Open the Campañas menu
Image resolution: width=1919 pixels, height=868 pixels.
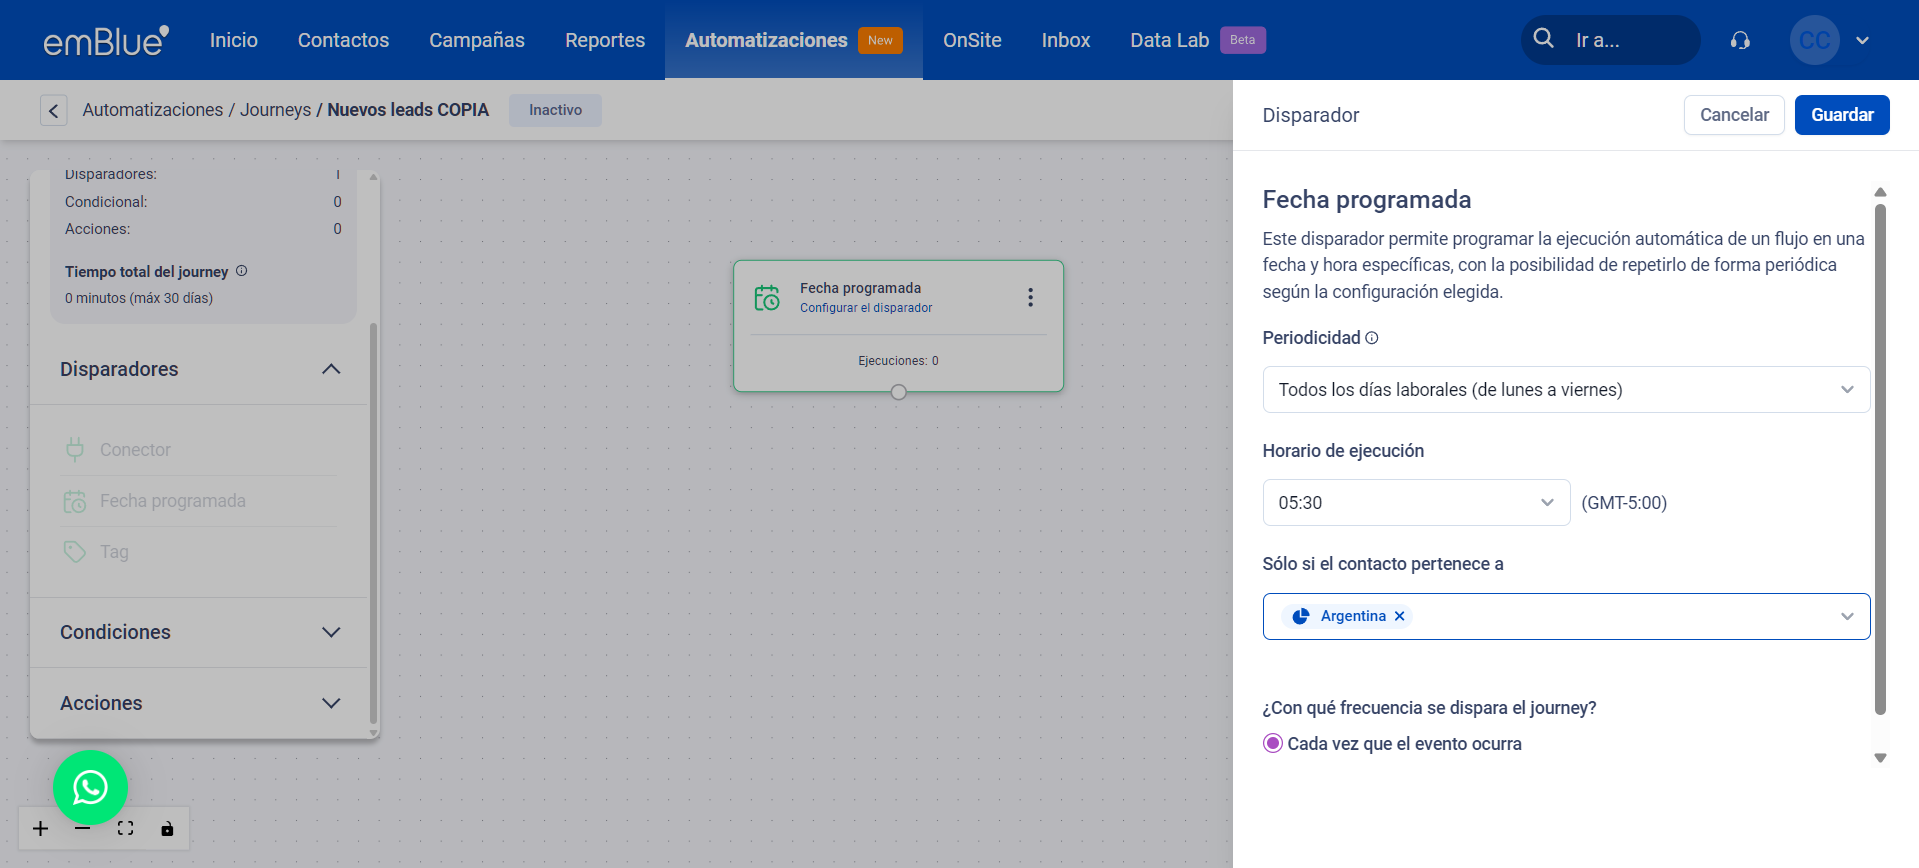477,40
